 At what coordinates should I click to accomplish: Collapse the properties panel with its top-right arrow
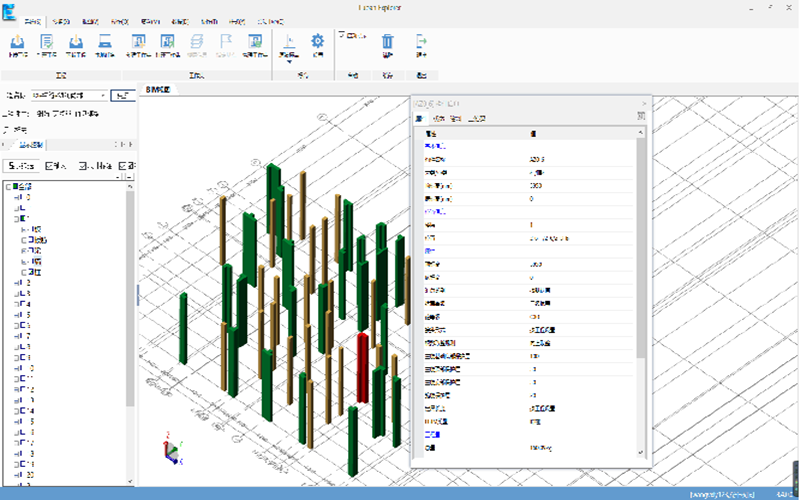coord(644,103)
